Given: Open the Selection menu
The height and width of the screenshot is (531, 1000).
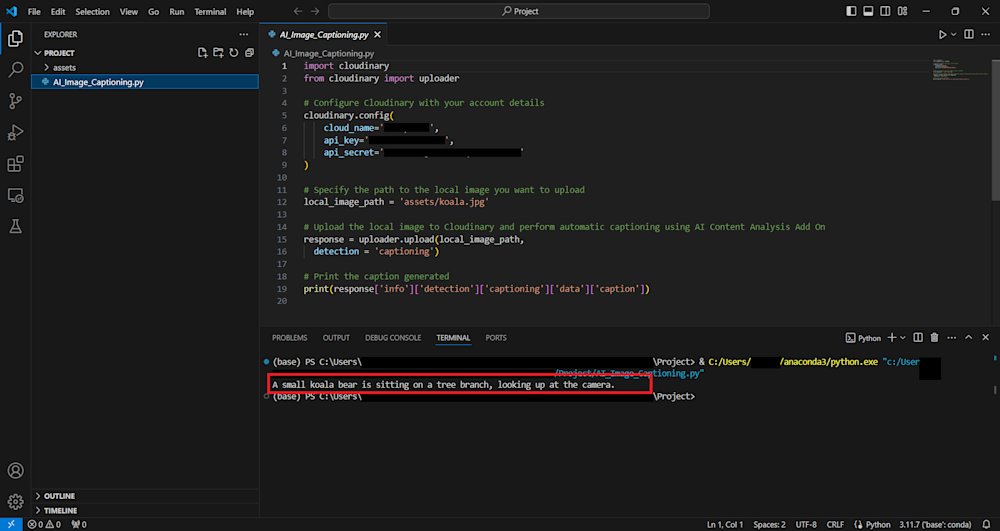Looking at the screenshot, I should (x=92, y=11).
